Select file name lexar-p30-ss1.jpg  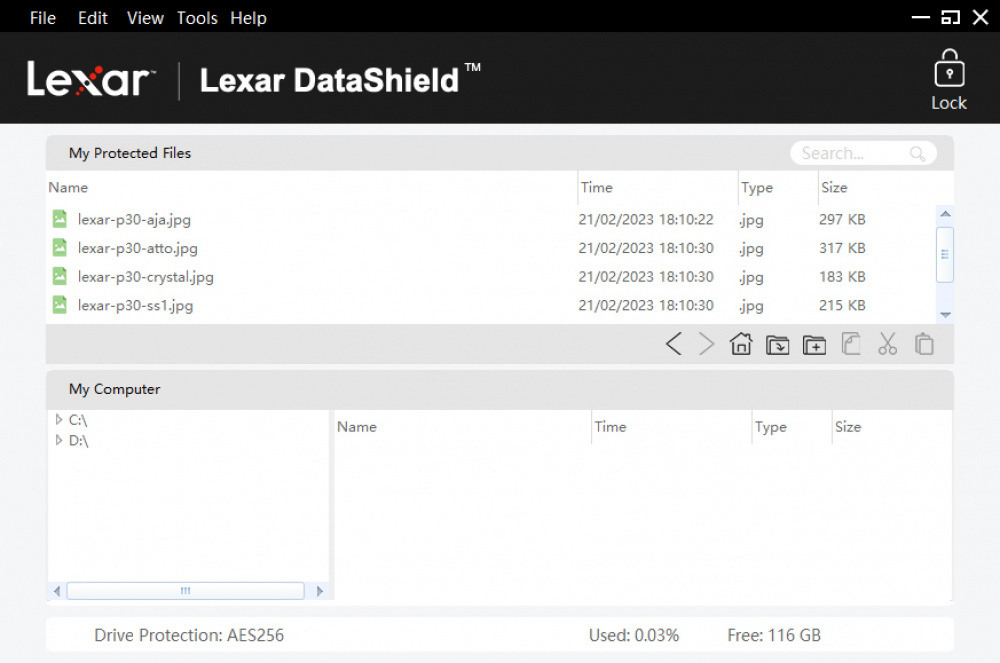(135, 305)
